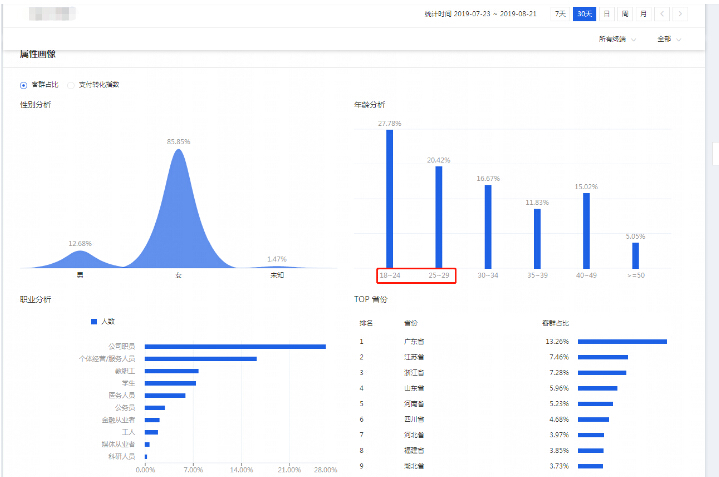
Task: Switch to the 7天 time range
Action: coord(561,14)
